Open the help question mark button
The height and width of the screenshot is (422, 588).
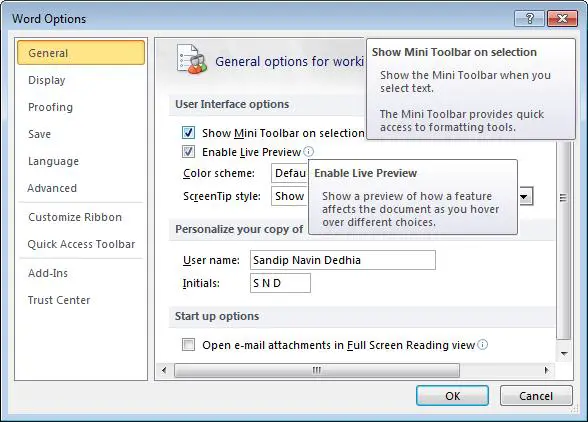530,18
